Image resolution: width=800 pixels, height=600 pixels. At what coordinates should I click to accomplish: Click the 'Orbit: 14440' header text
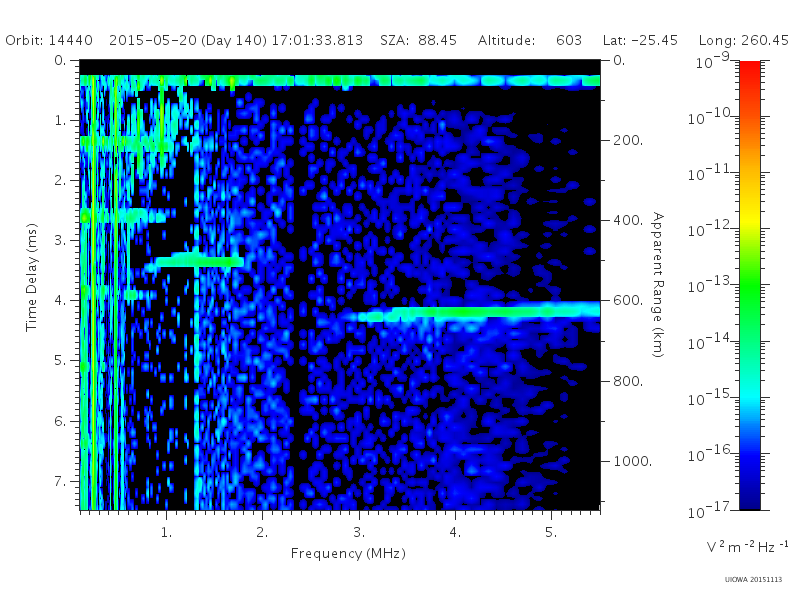coord(49,40)
